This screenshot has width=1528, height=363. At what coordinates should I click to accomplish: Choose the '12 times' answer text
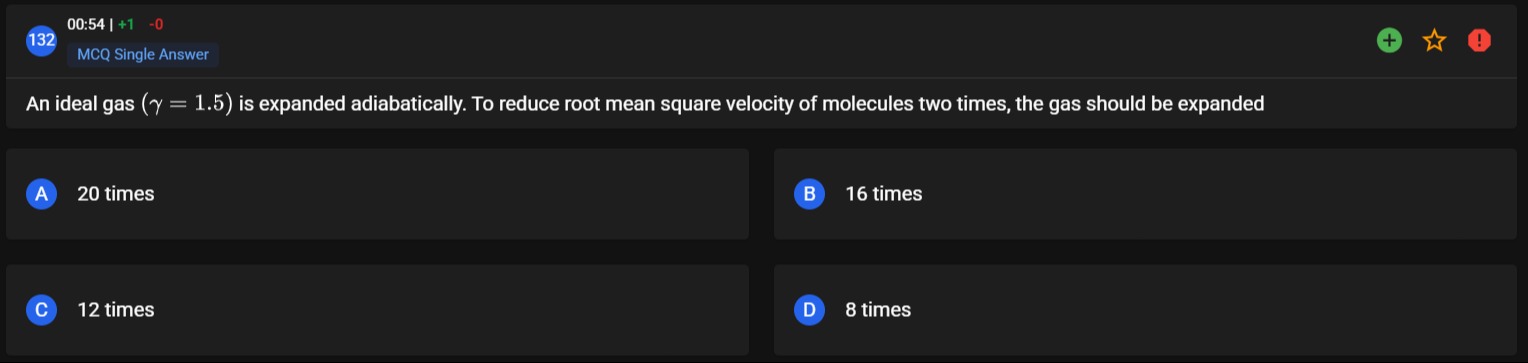coord(116,310)
